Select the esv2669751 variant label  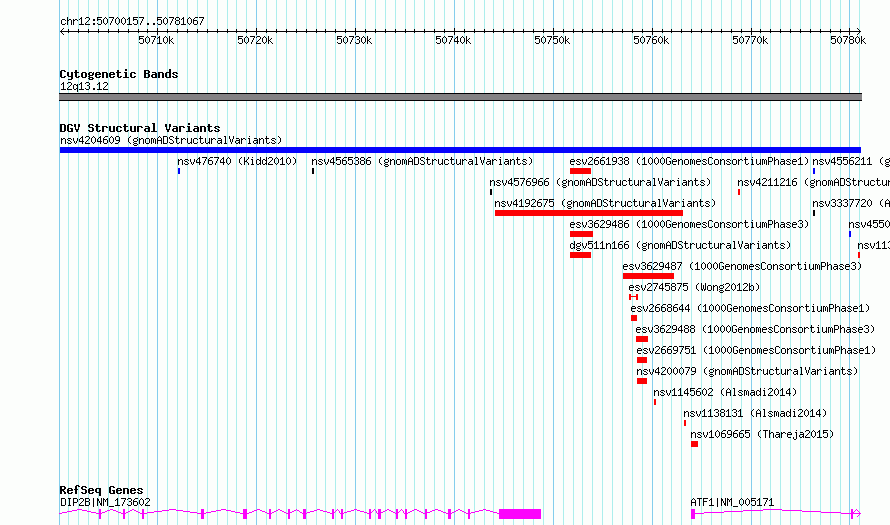756,350
